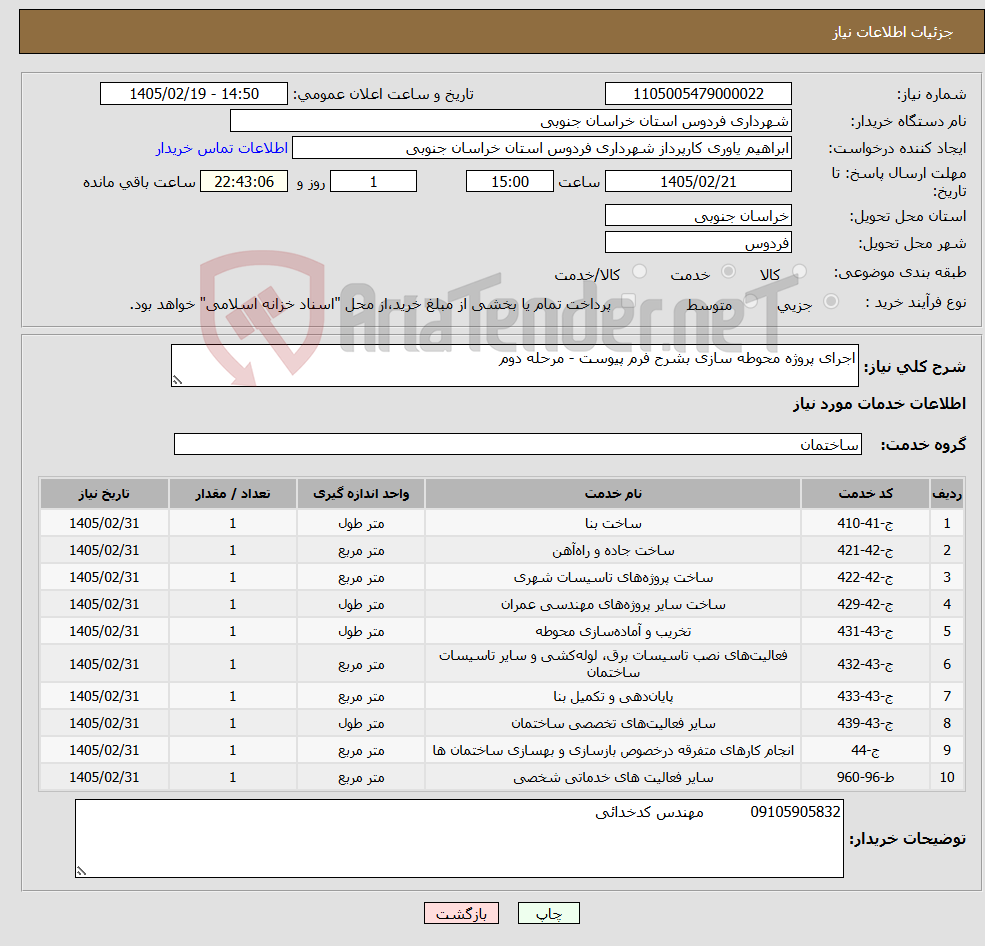Click the deadline time field 15:00
The width and height of the screenshot is (985, 946).
[509, 182]
